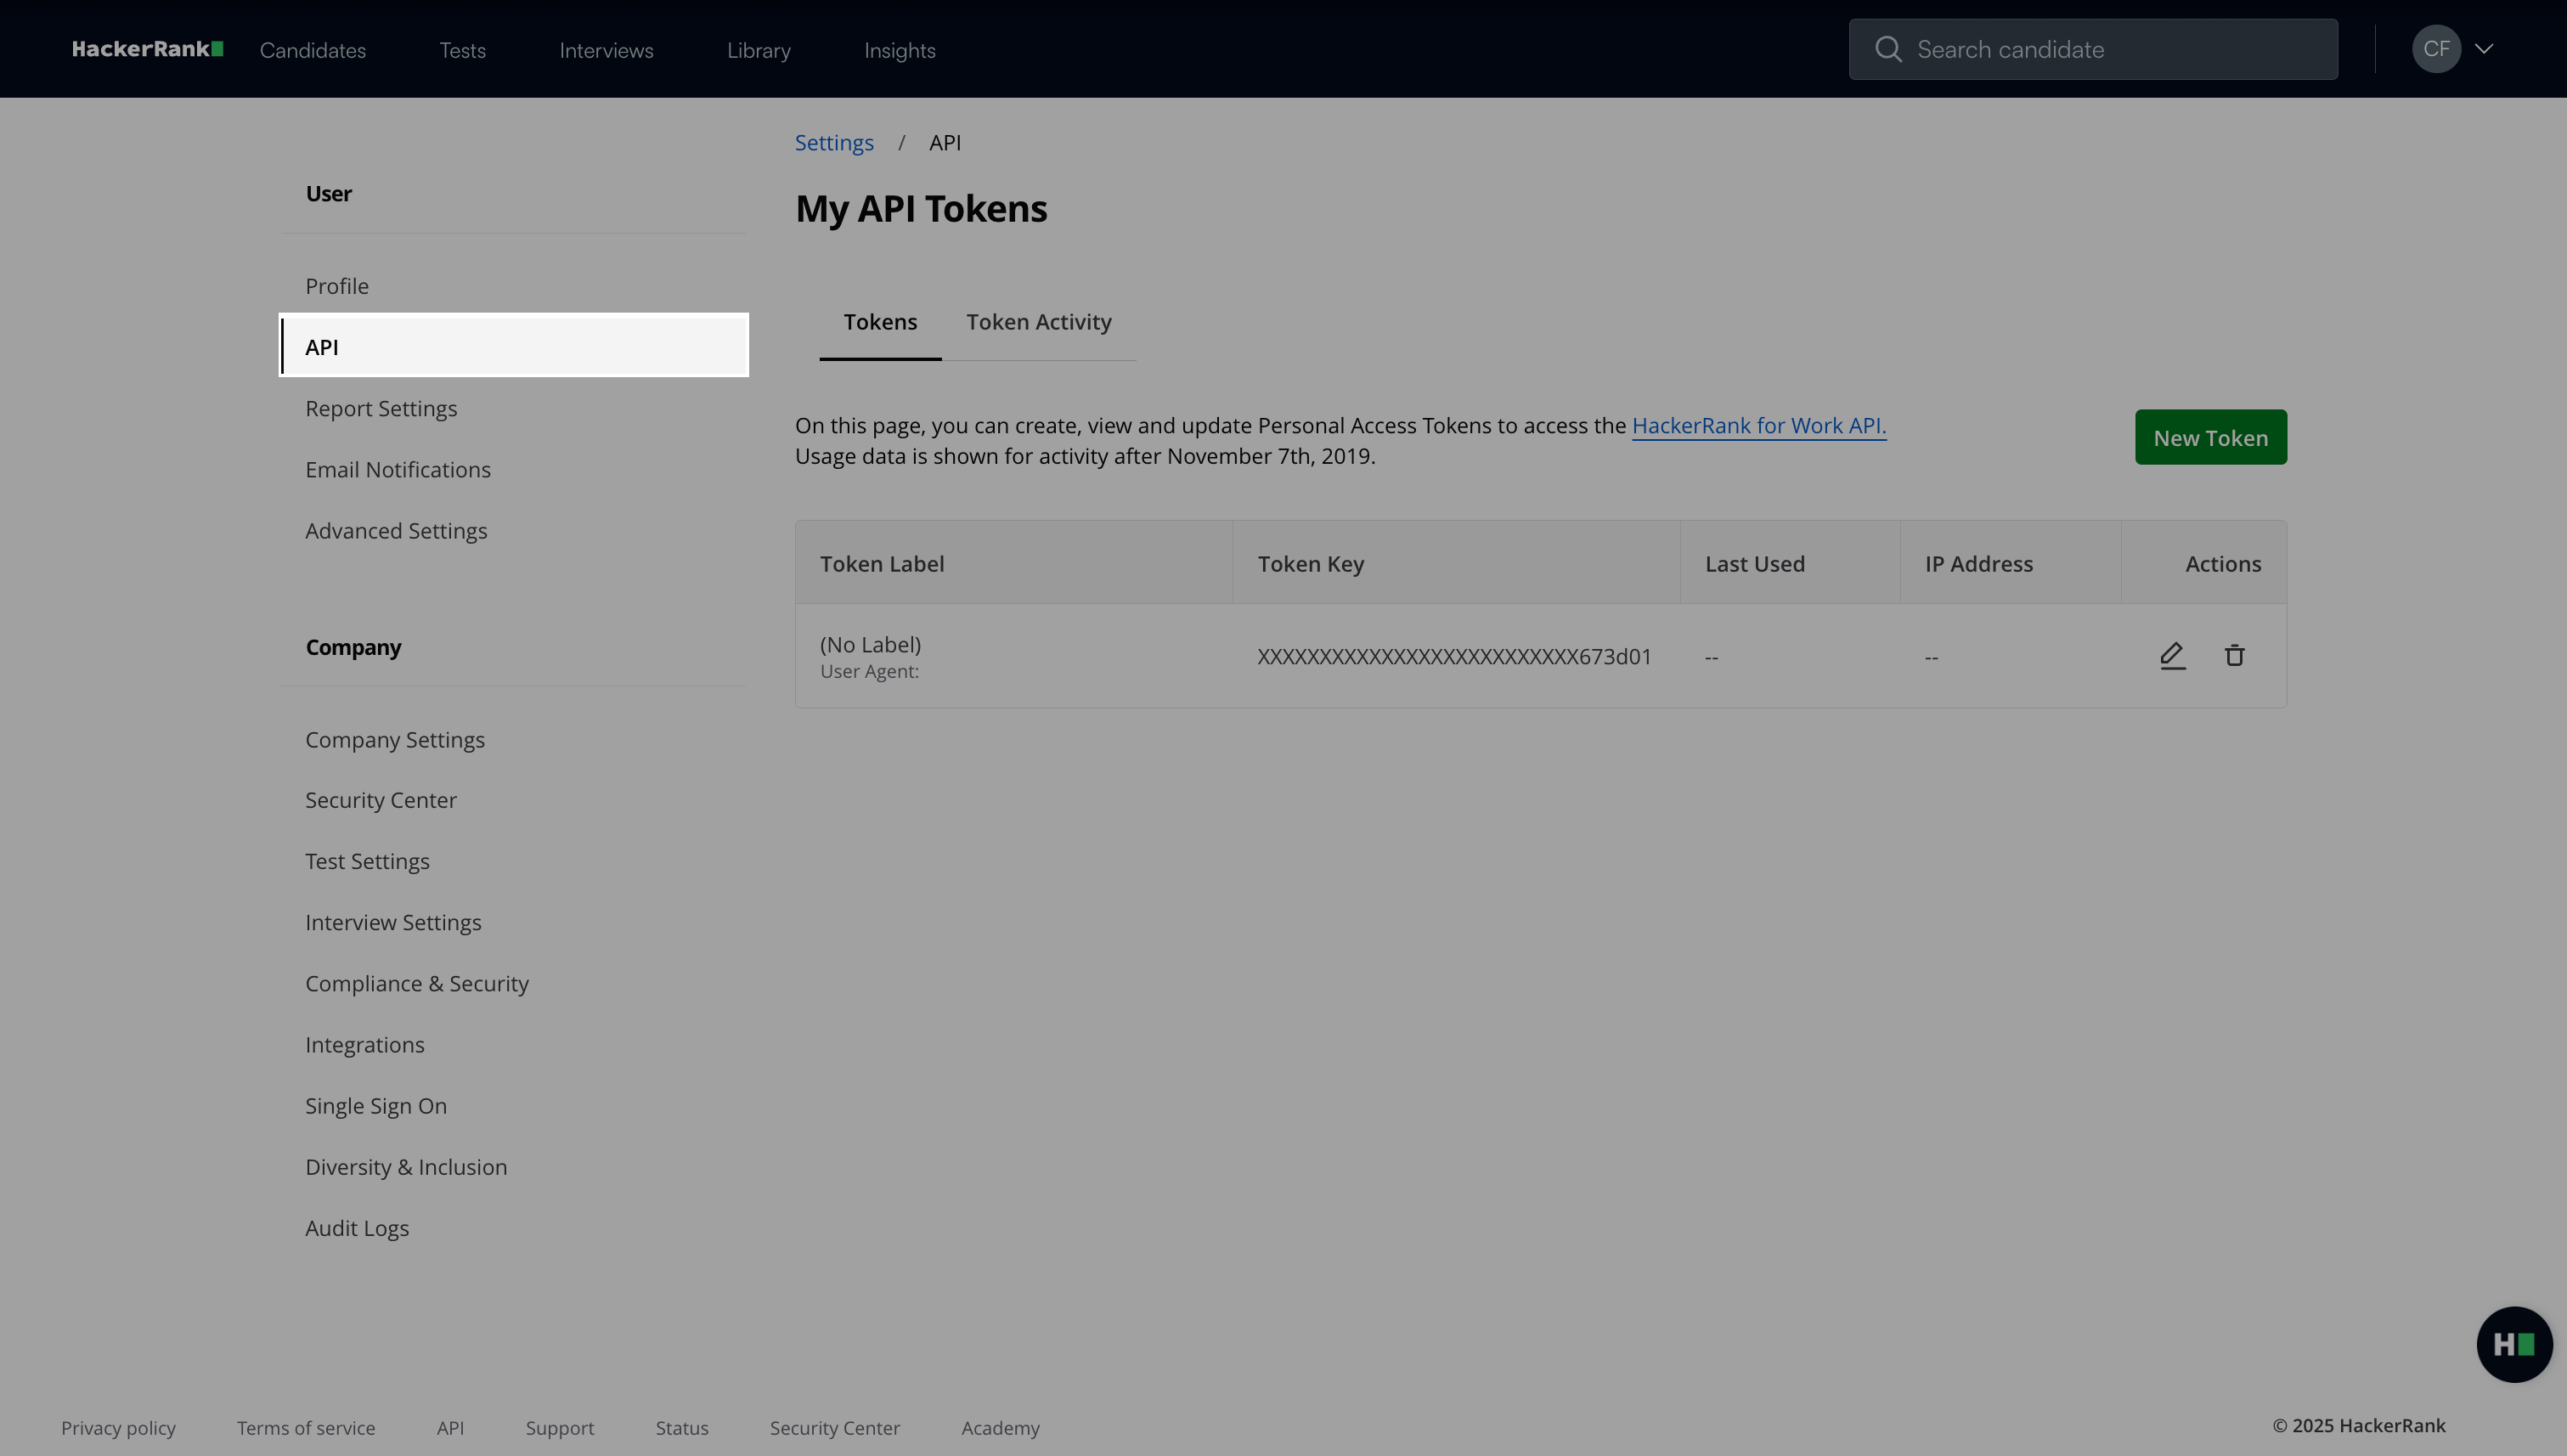2567x1456 pixels.
Task: Click the edit pencil icon for the token
Action: tap(2172, 656)
